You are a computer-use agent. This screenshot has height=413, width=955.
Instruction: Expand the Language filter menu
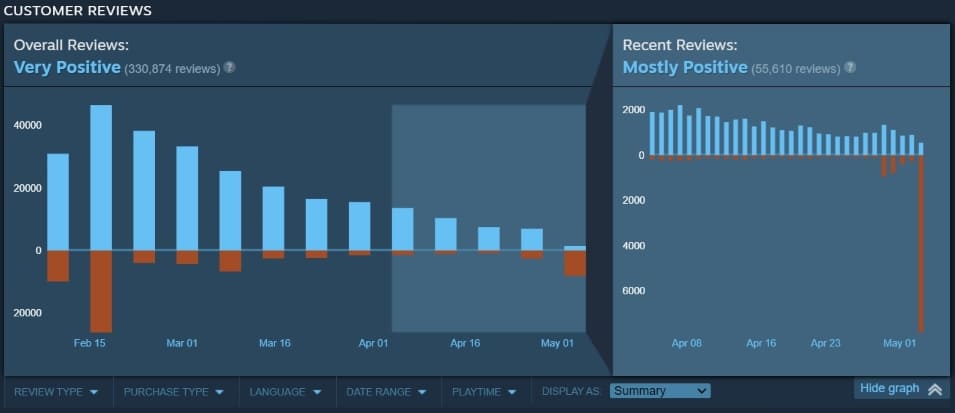tap(285, 392)
